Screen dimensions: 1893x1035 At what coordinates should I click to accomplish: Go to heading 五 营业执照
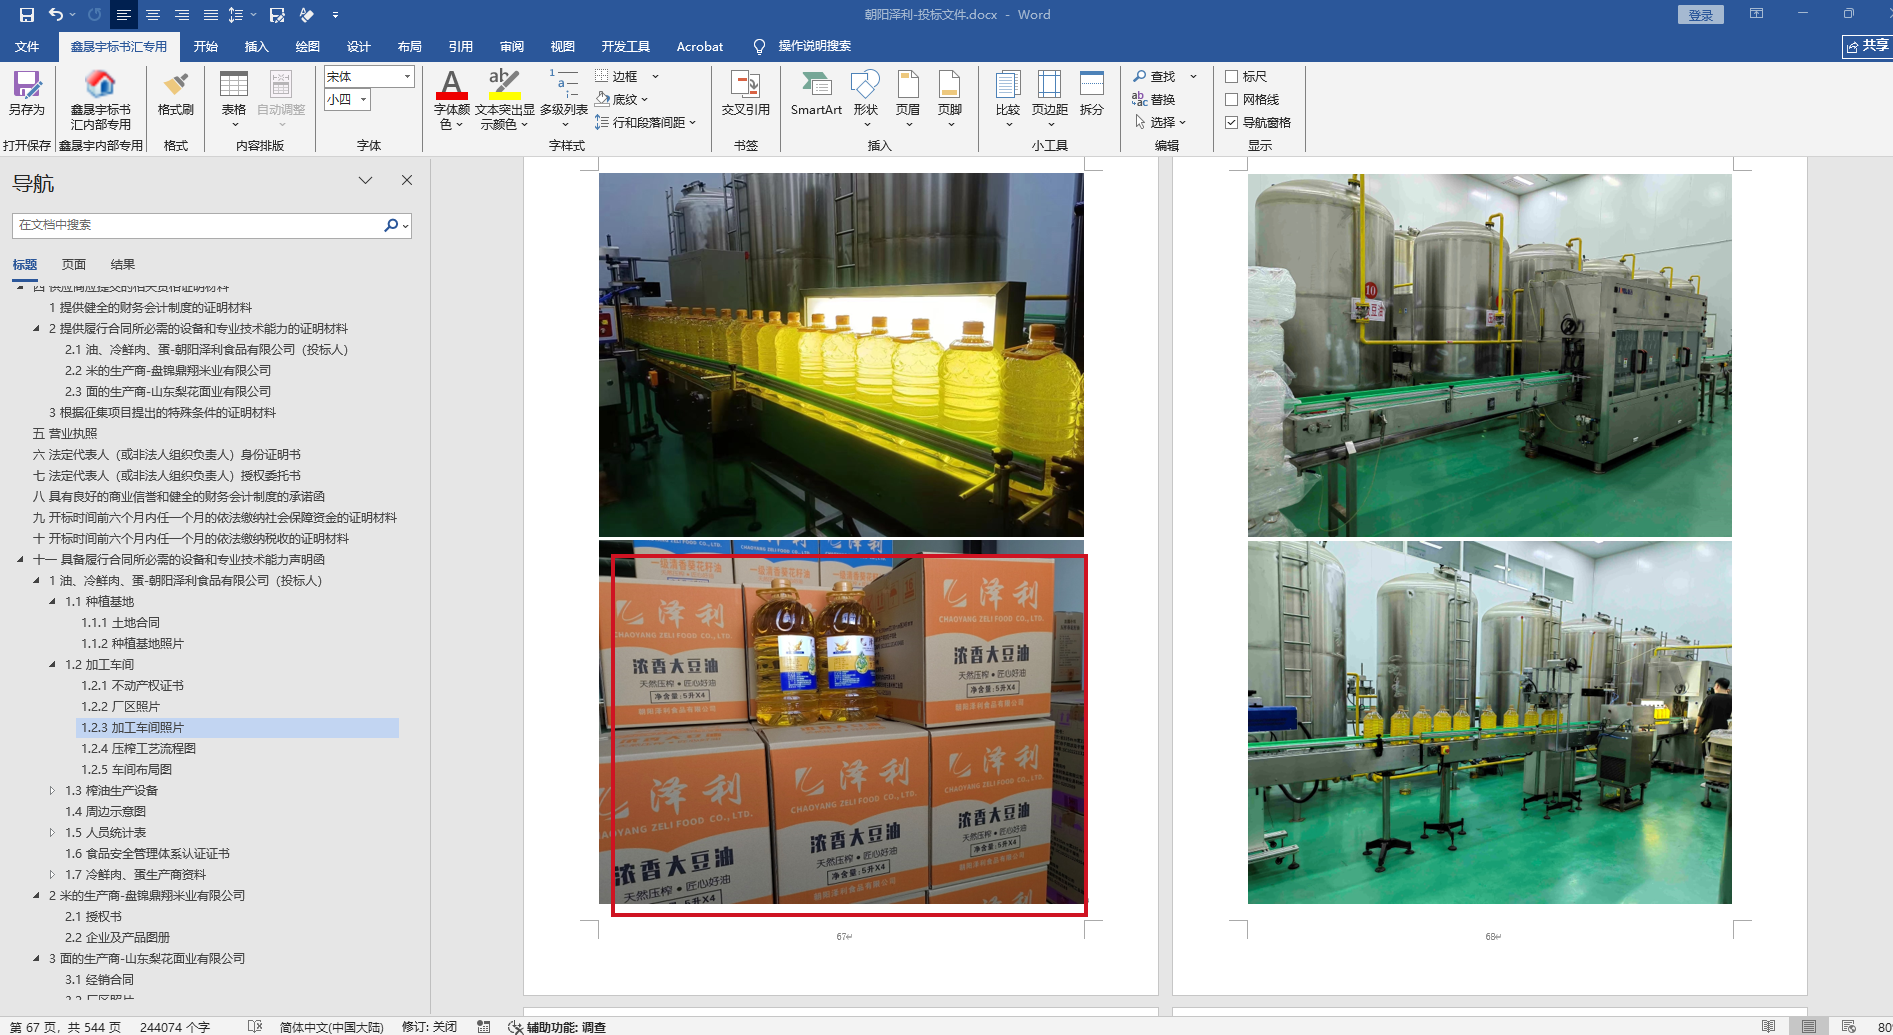pyautogui.click(x=65, y=434)
